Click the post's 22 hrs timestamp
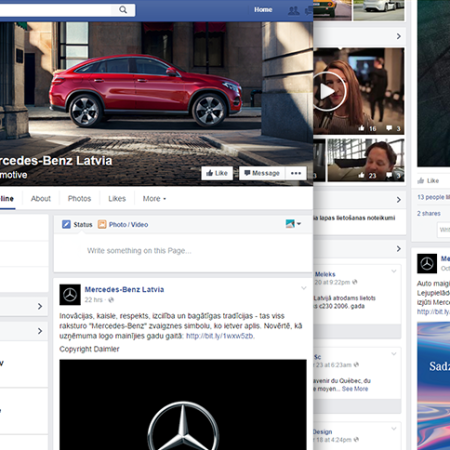This screenshot has height=450, width=450. pos(93,300)
